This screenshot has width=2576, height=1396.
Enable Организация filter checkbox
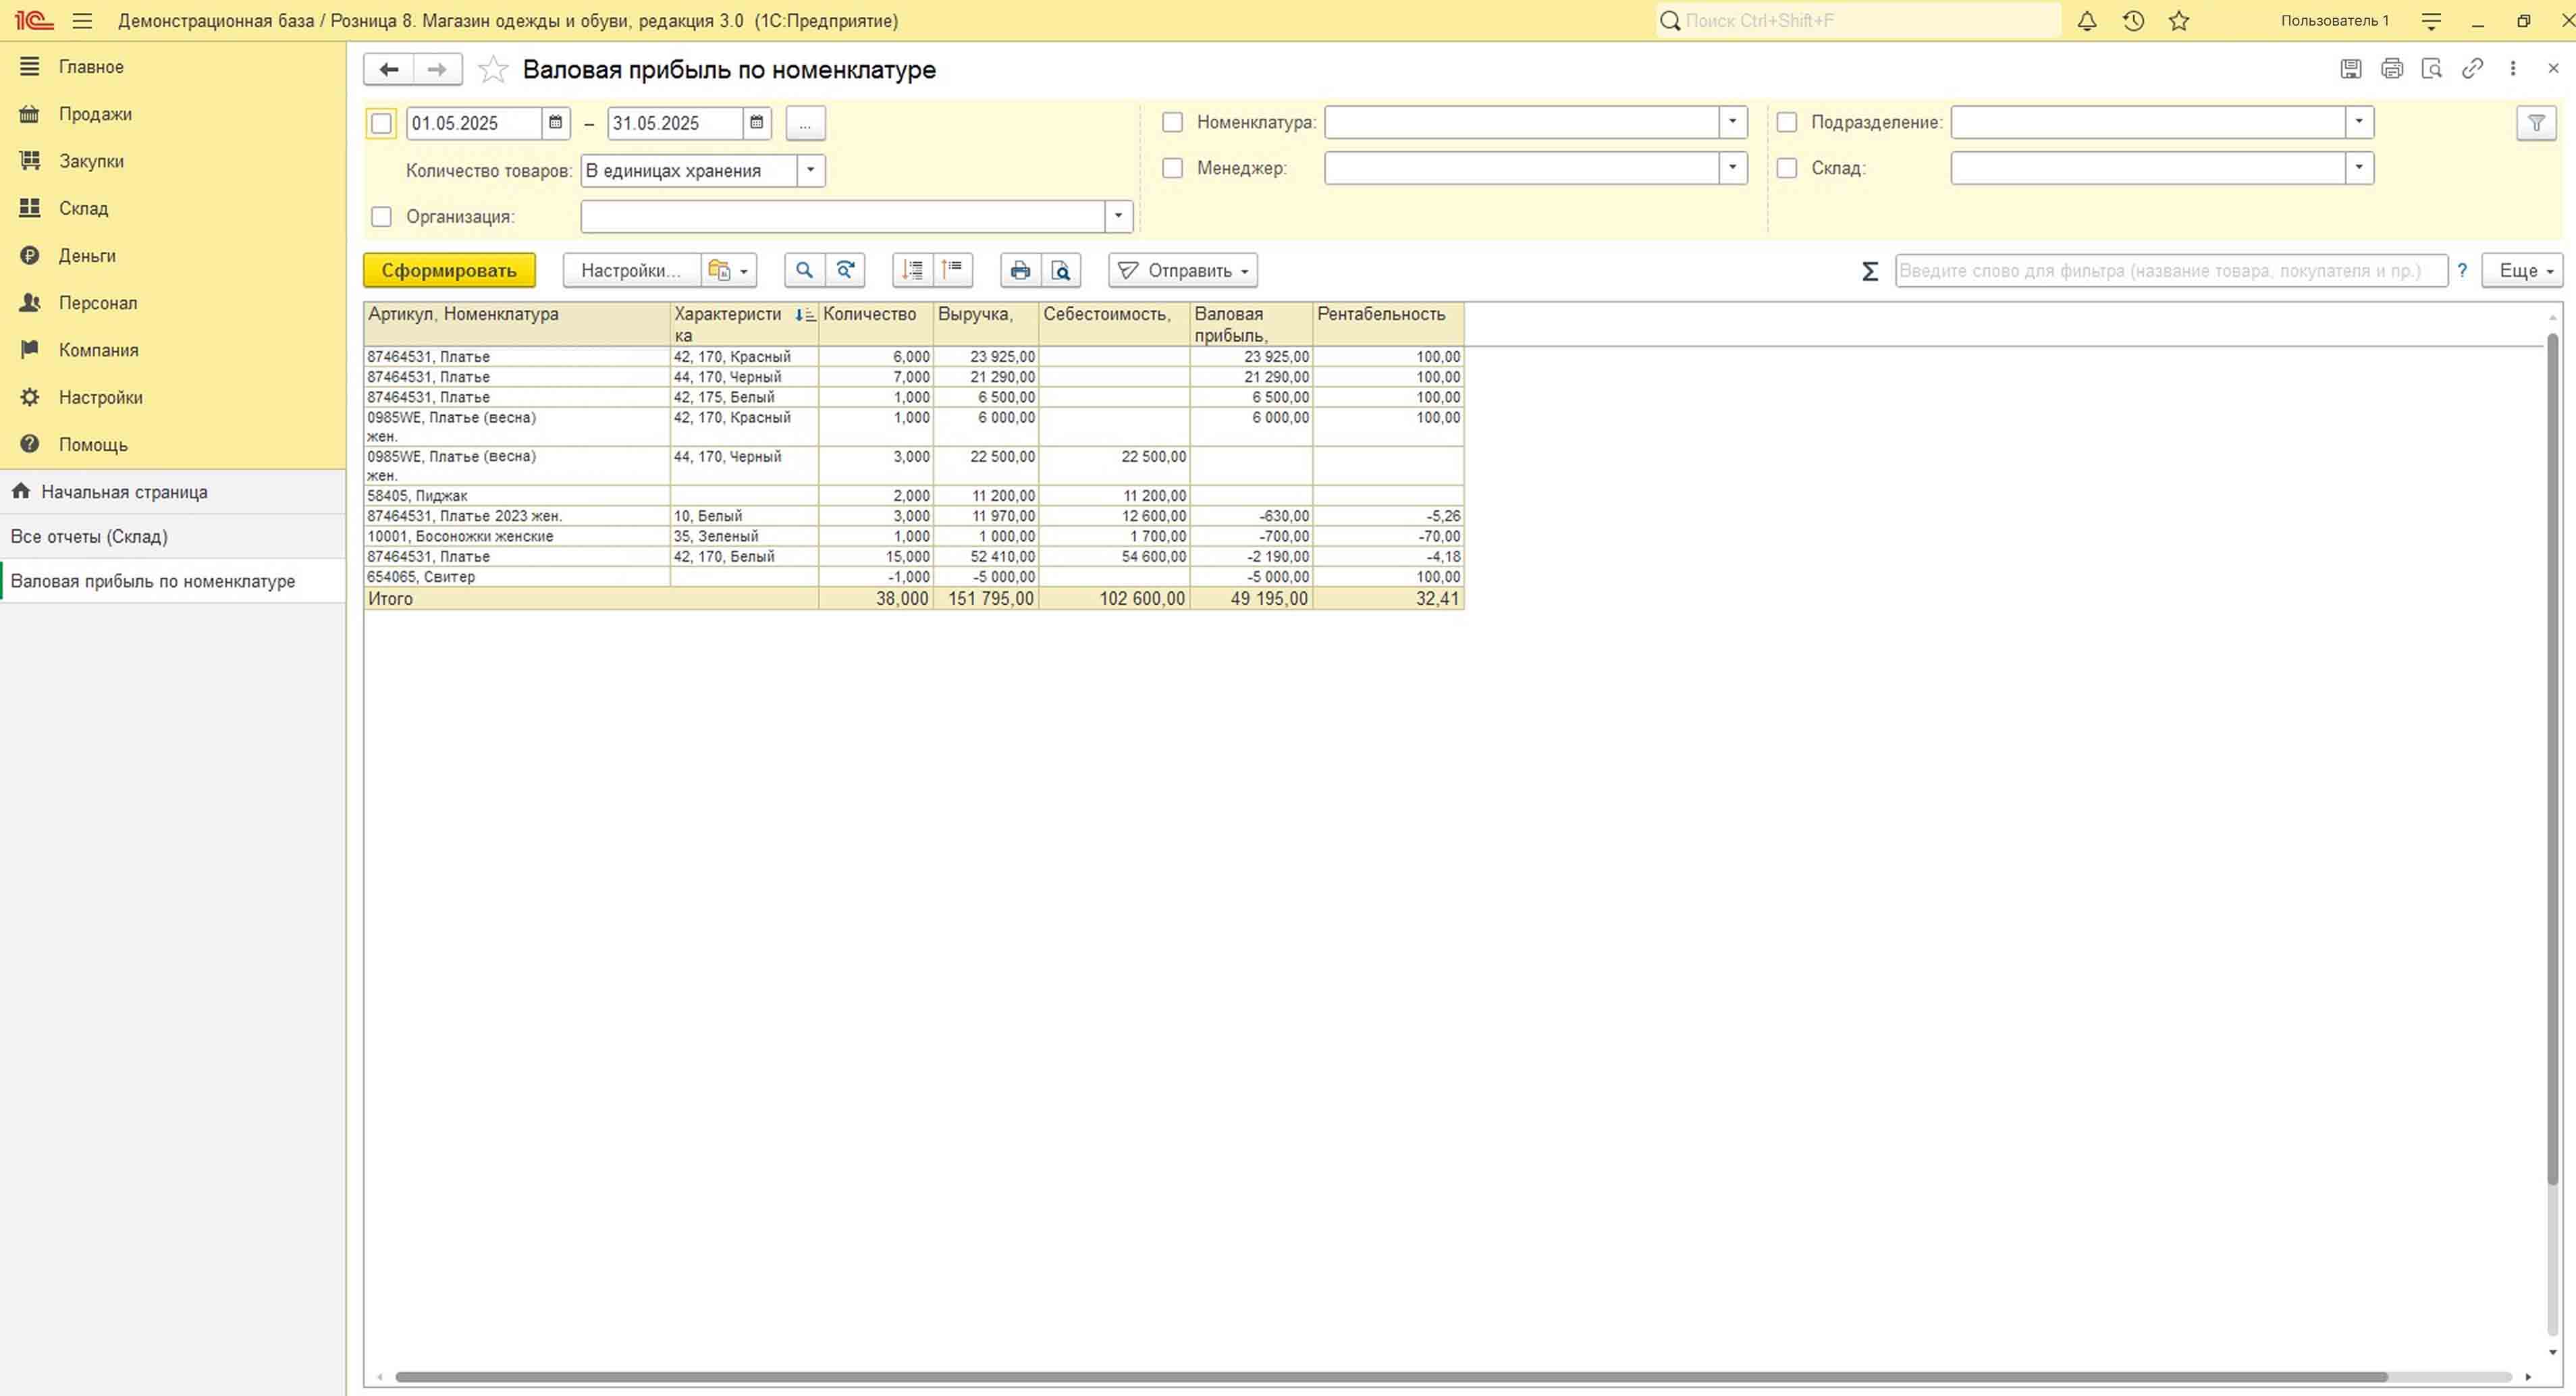[381, 216]
